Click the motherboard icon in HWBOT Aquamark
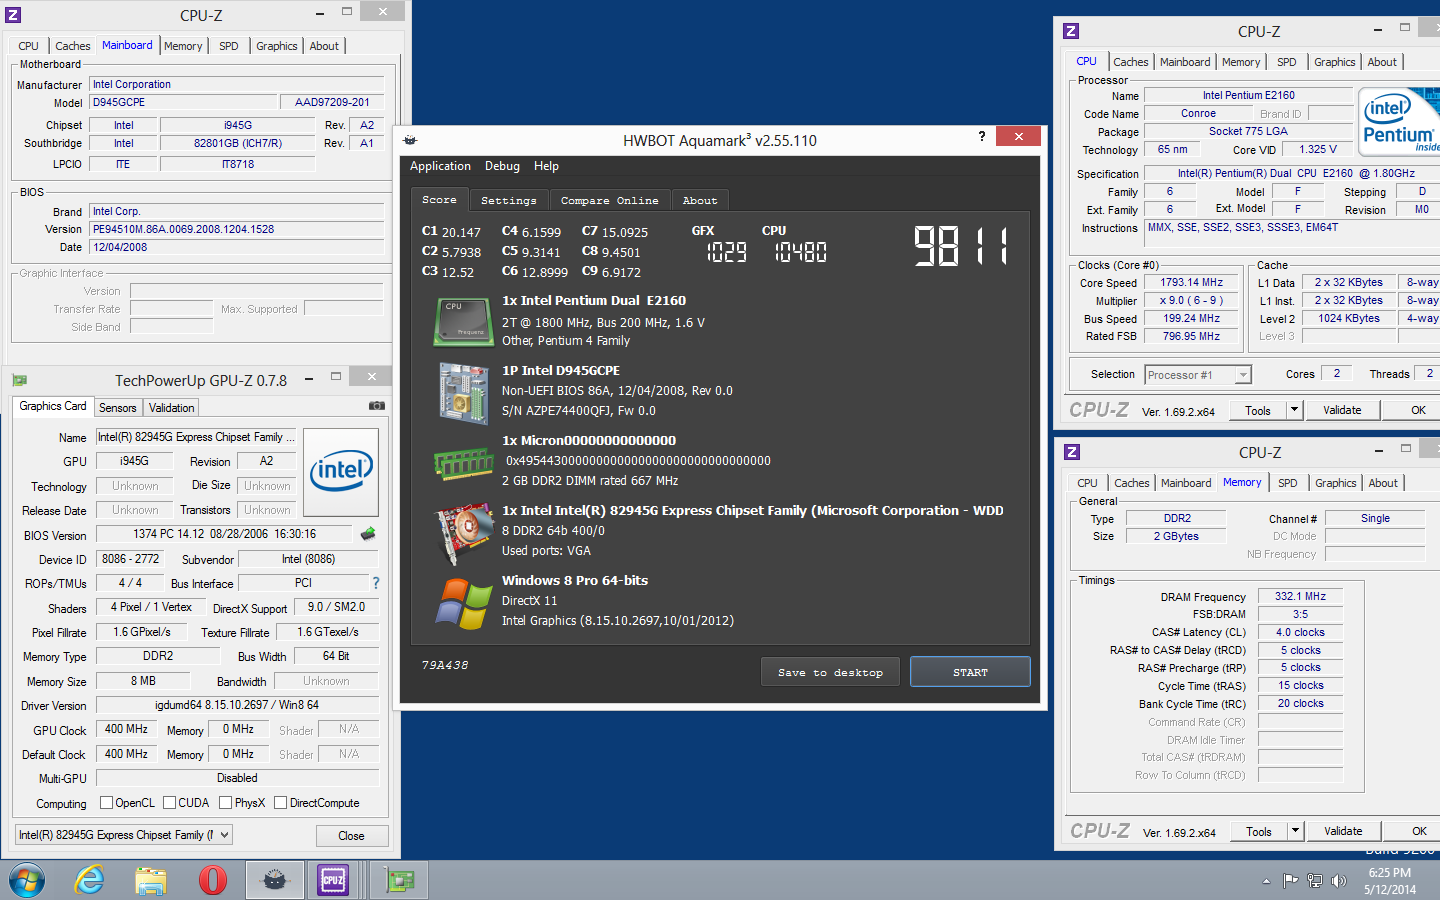The height and width of the screenshot is (900, 1440). tap(463, 393)
